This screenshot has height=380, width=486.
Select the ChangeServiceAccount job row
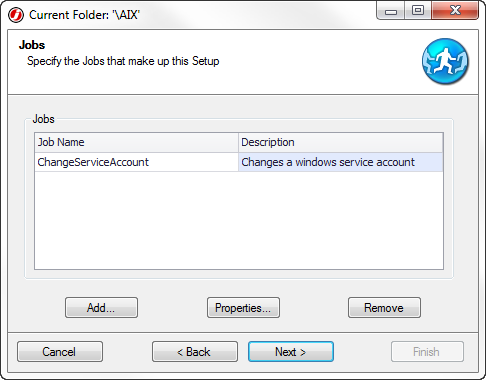(239, 162)
